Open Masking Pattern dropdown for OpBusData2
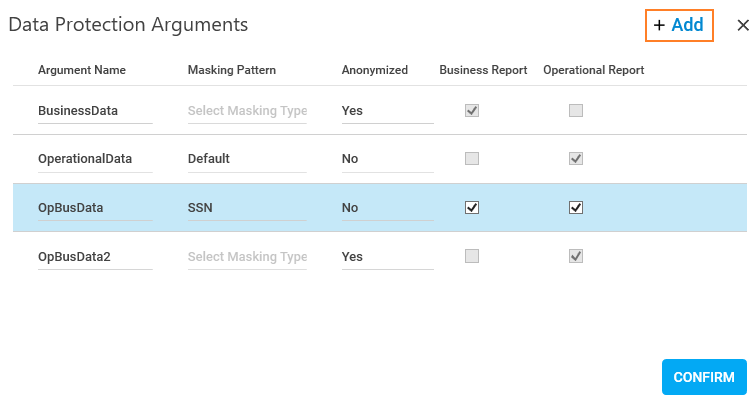The image size is (753, 401). coord(247,257)
